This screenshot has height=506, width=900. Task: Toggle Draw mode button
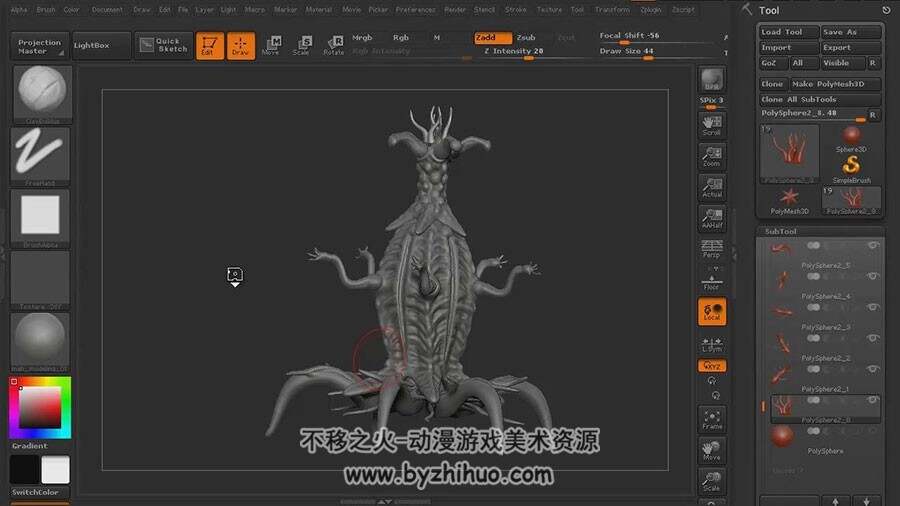click(240, 46)
